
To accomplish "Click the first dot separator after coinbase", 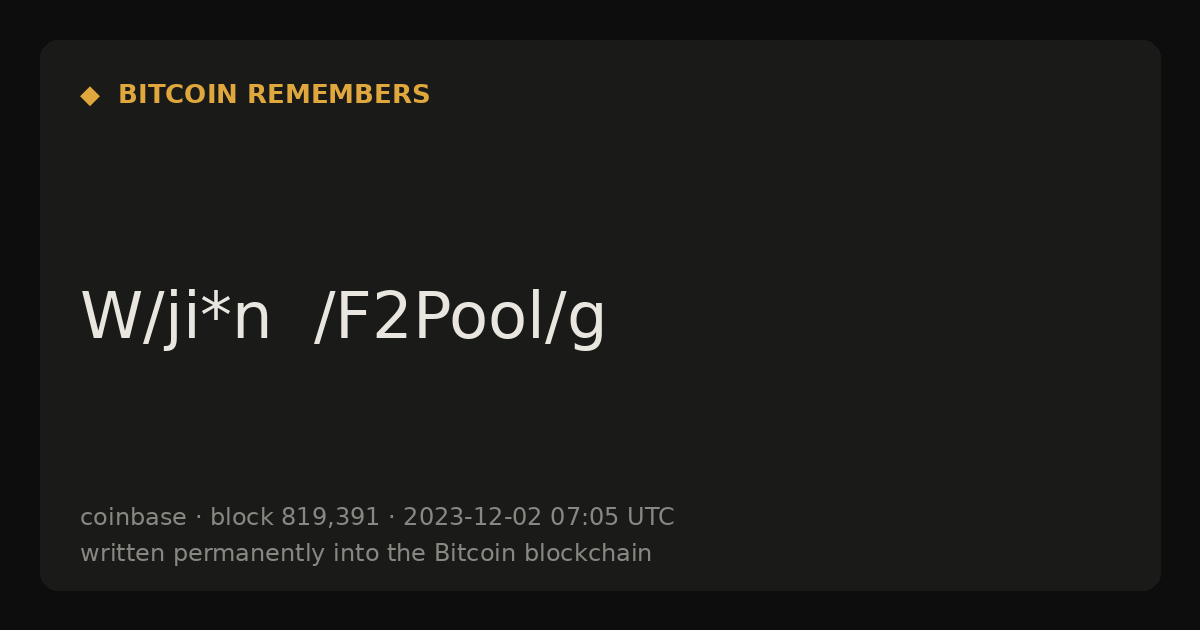I will (x=198, y=518).
